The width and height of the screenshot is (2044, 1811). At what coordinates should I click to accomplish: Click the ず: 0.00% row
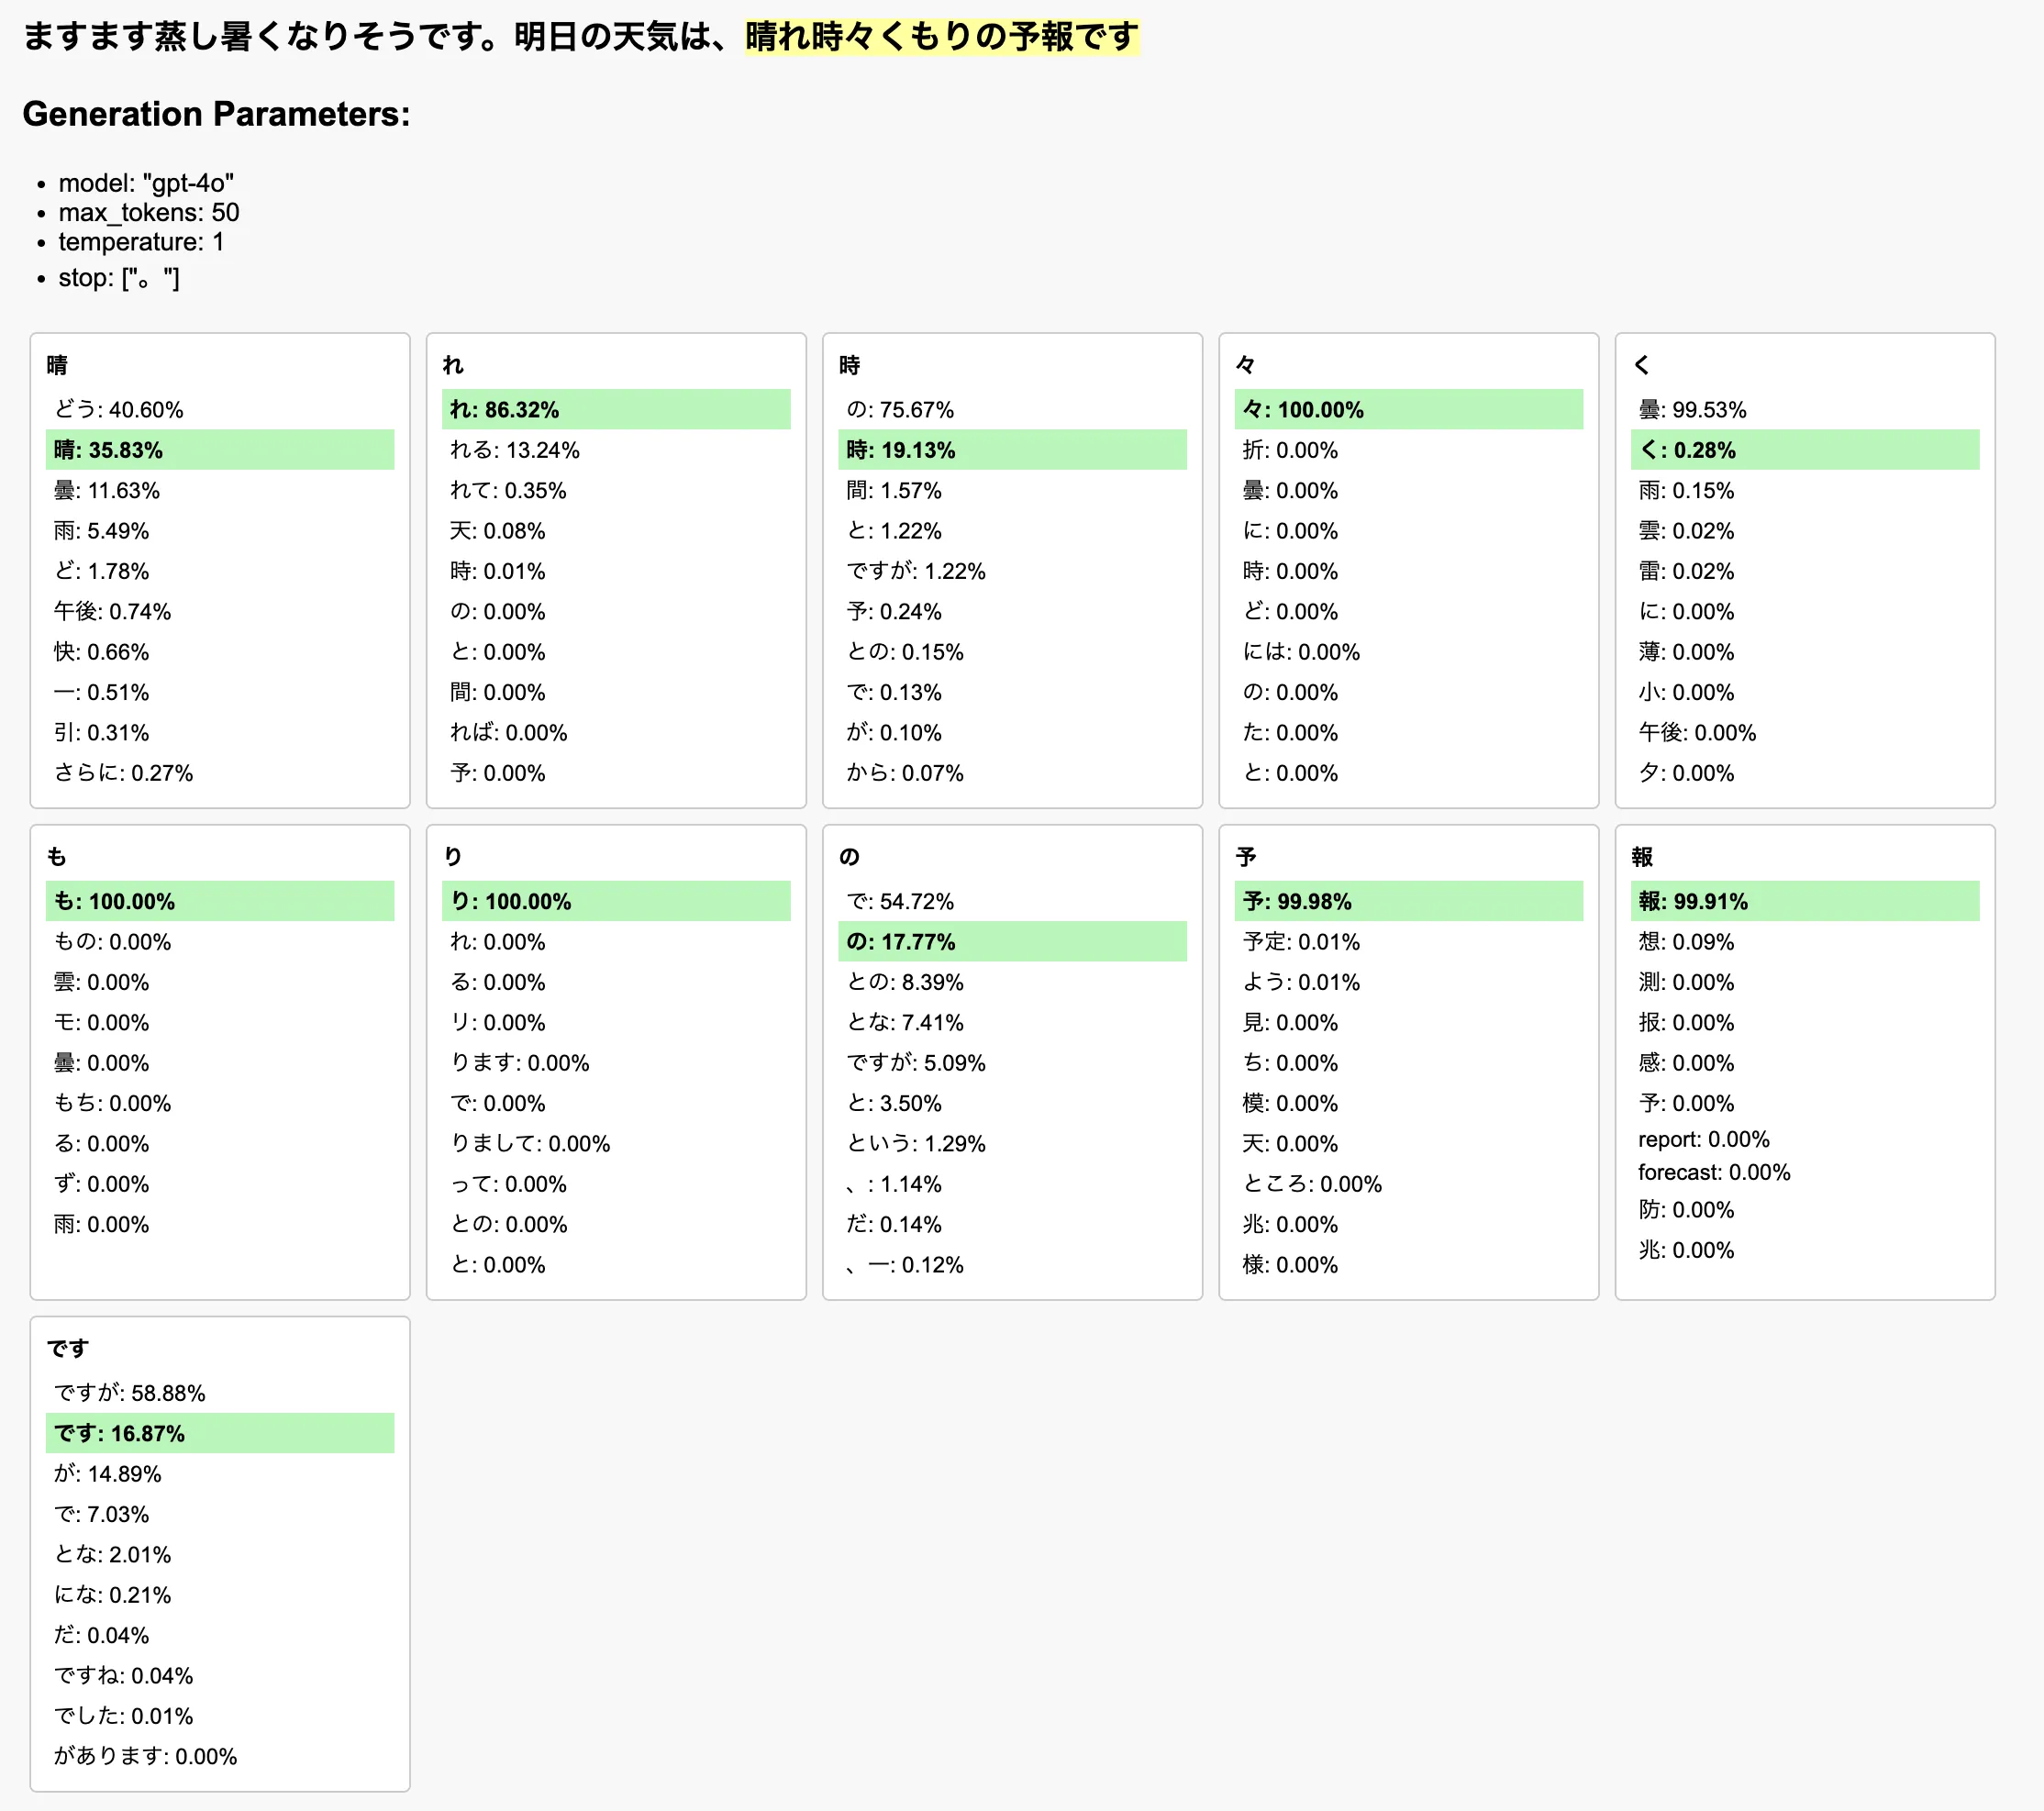(x=220, y=1183)
